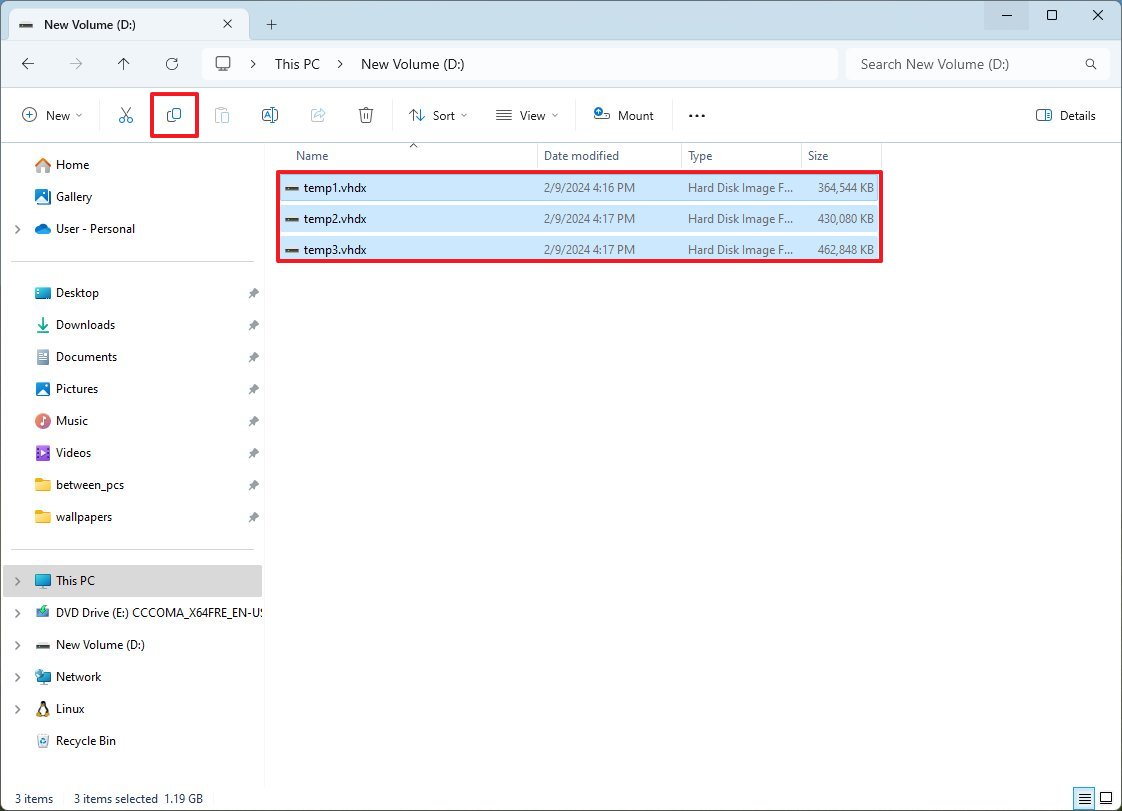Image resolution: width=1122 pixels, height=811 pixels.
Task: Cut the selected files with the scissors icon
Action: (125, 115)
